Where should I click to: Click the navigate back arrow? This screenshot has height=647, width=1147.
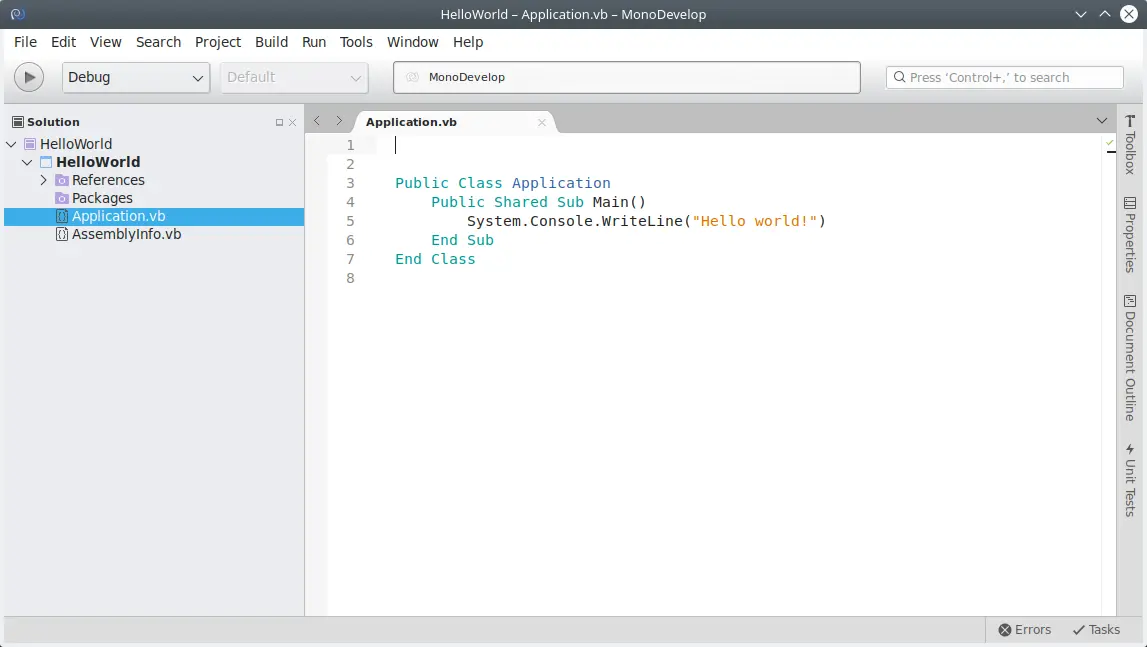316,120
